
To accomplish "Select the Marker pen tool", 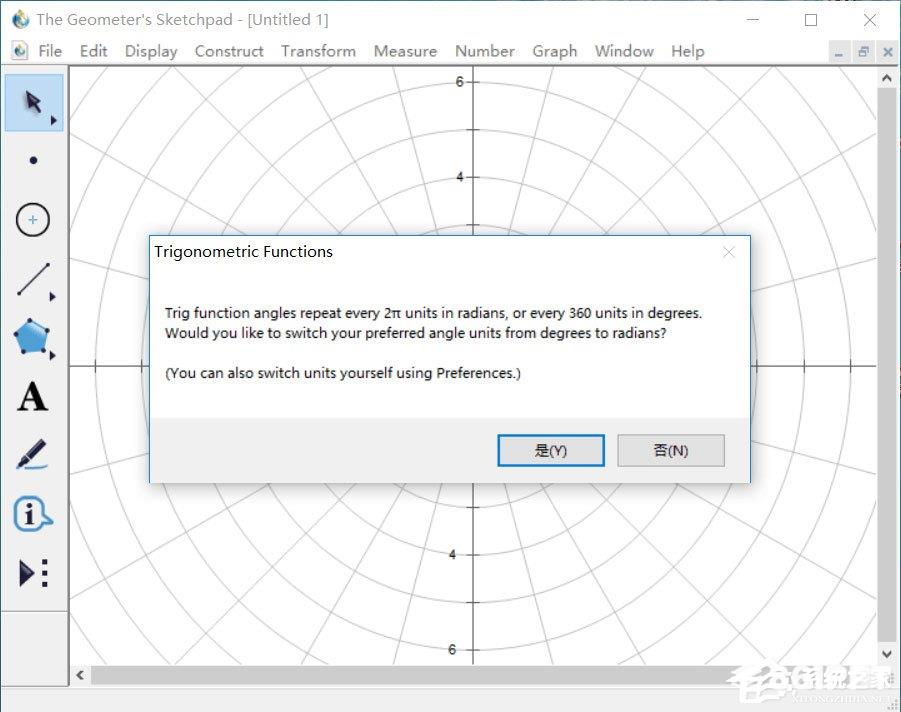I will (x=32, y=455).
